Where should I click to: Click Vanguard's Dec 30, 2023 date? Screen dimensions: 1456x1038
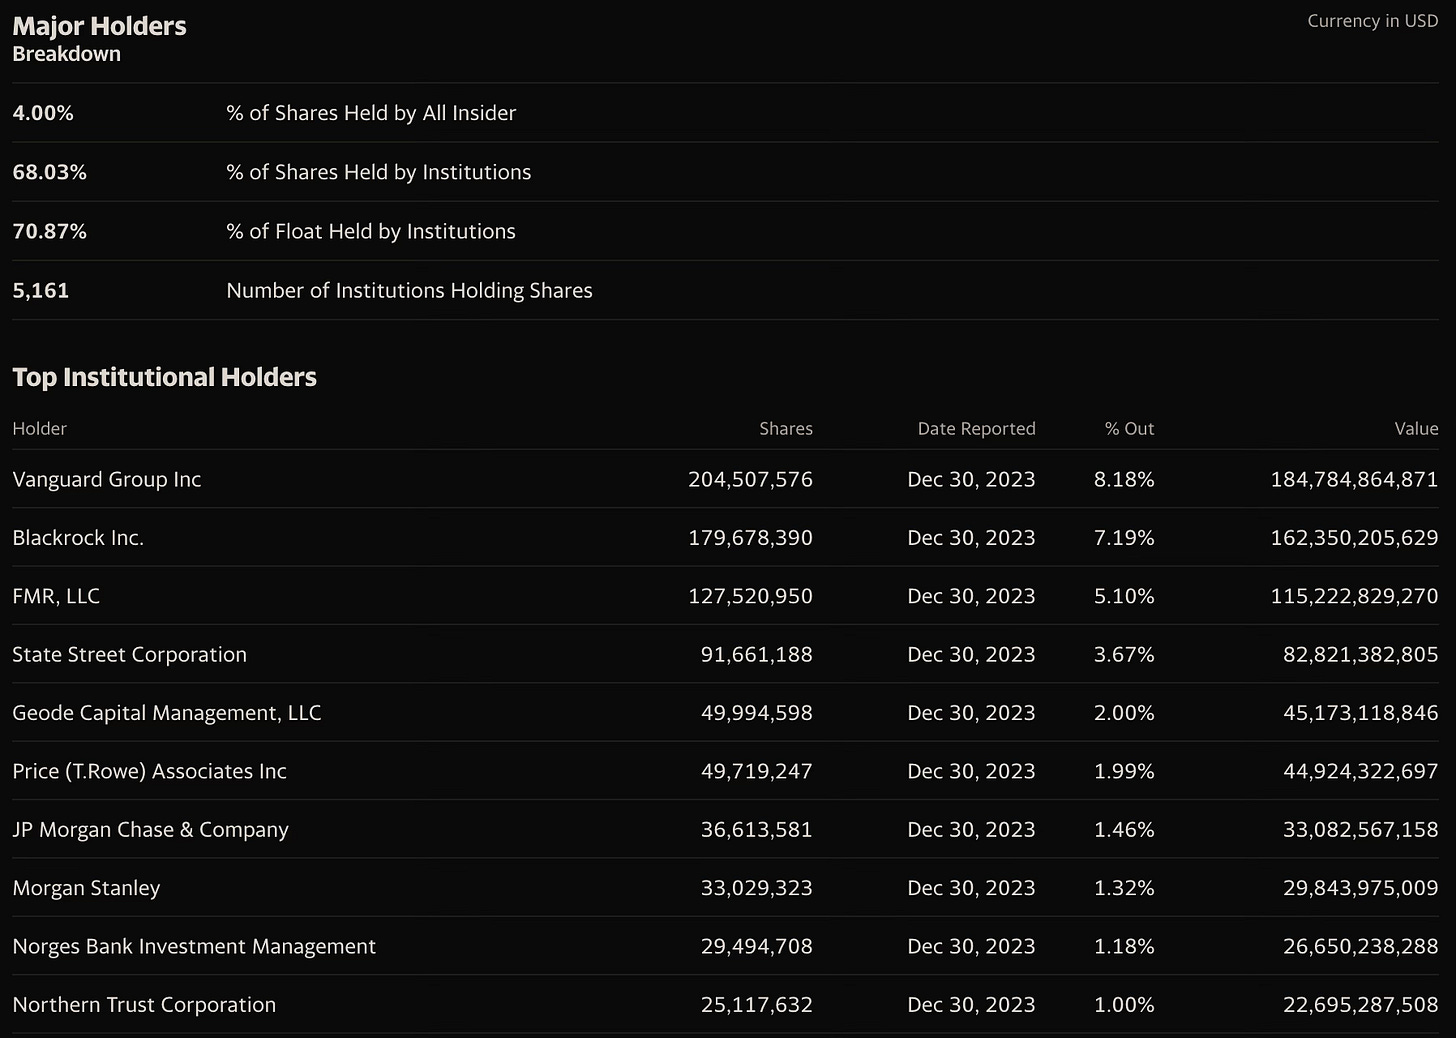point(971,479)
